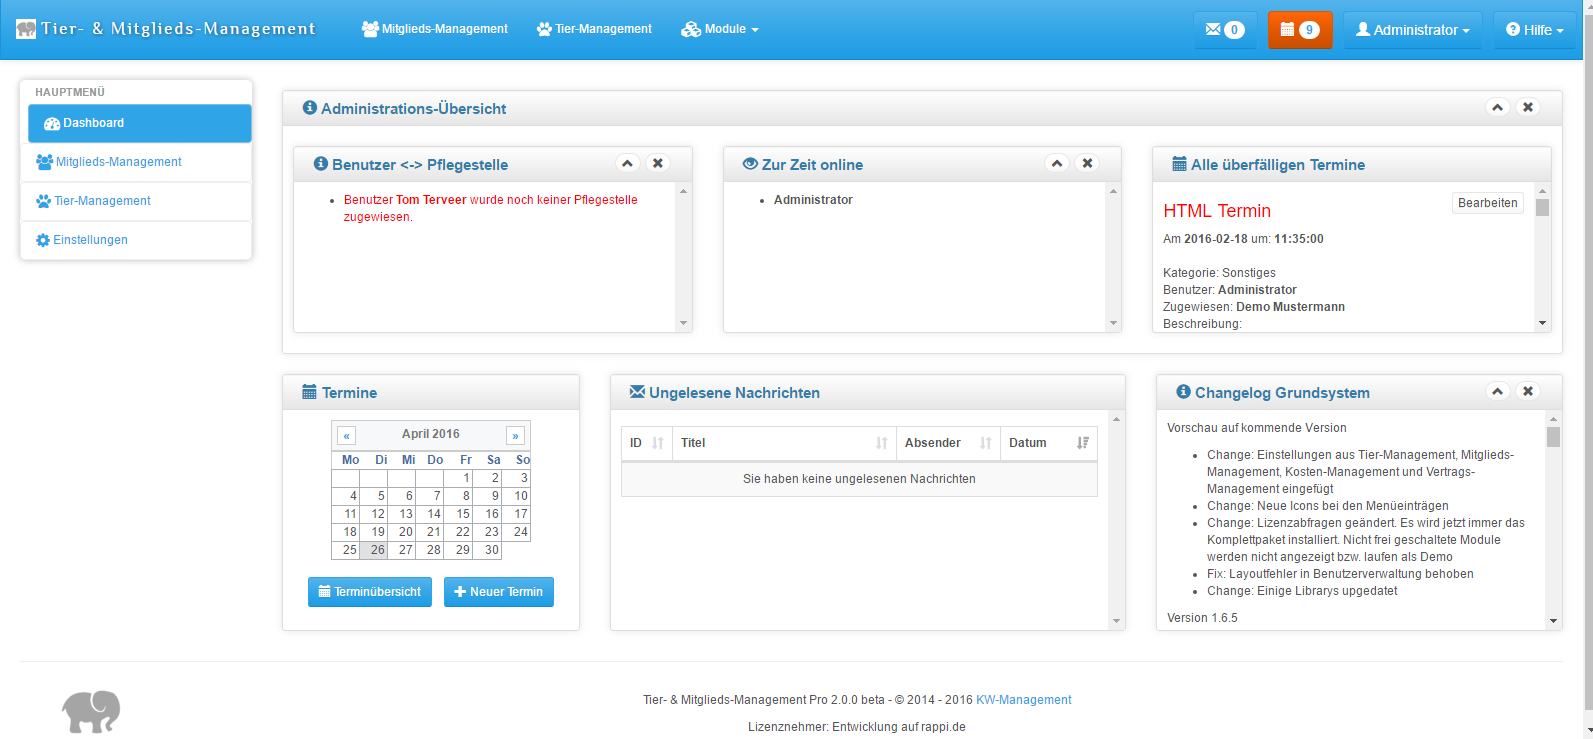The height and width of the screenshot is (739, 1593).
Task: Open the orange calendar appointments notification
Action: 1299,30
